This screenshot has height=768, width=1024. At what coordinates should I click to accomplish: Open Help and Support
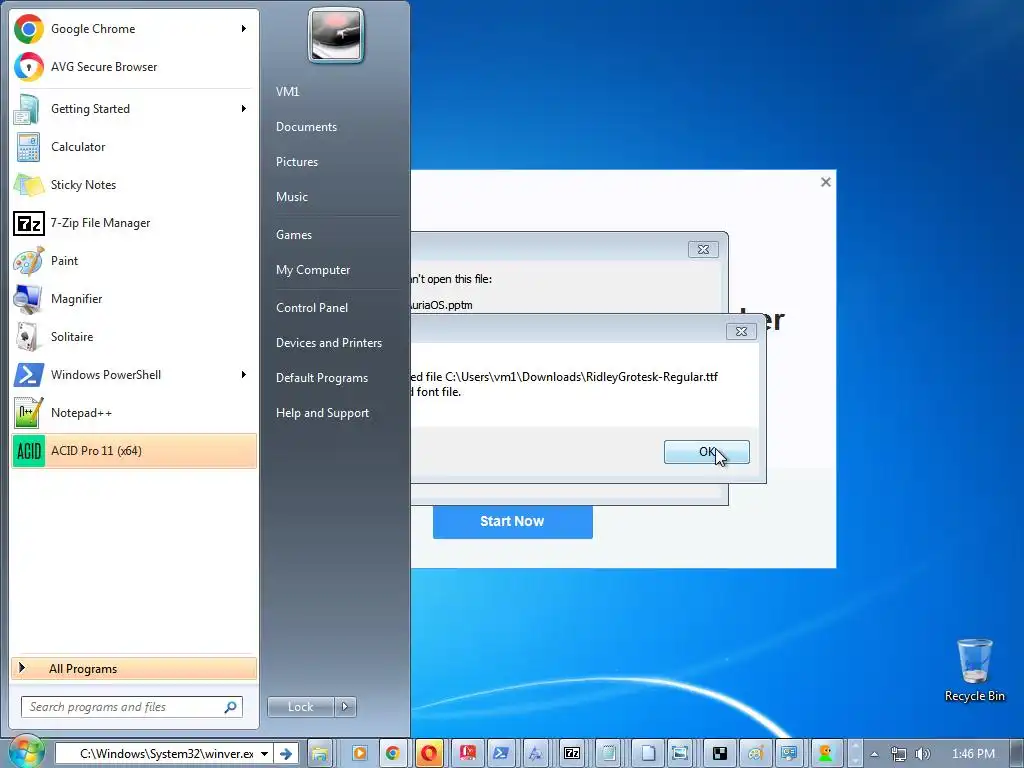pyautogui.click(x=322, y=413)
